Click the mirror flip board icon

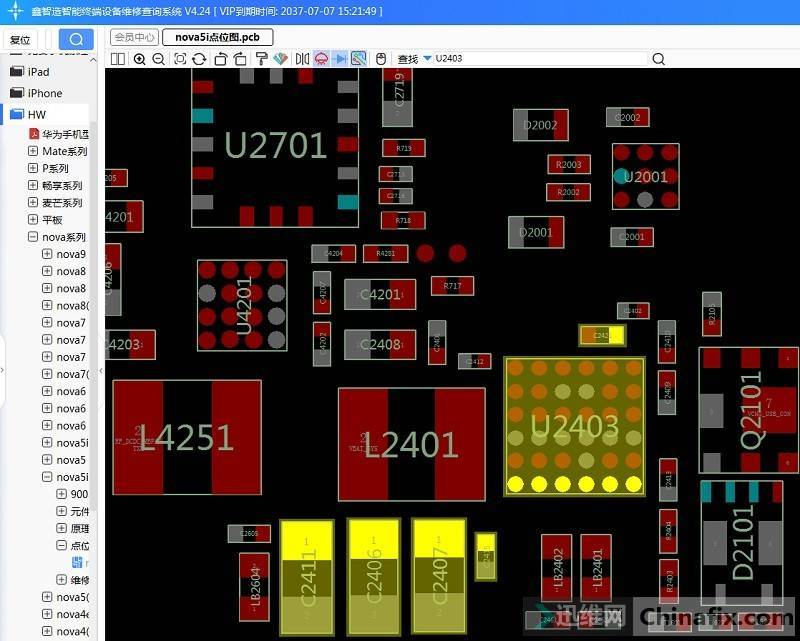(x=302, y=59)
